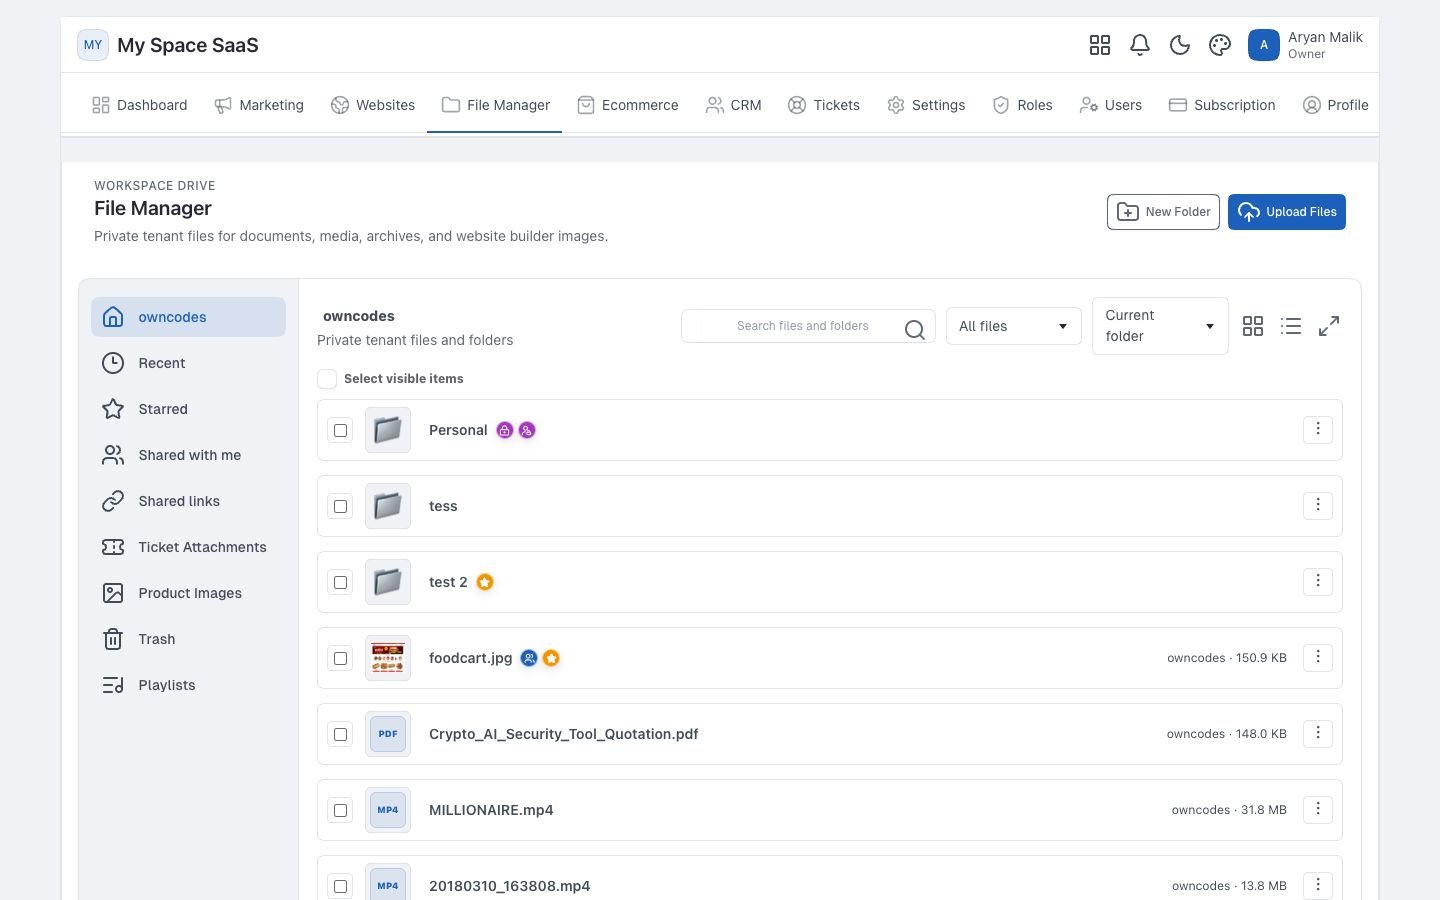Viewport: 1440px width, 900px height.
Task: Expand file manager to fullscreen
Action: point(1329,326)
